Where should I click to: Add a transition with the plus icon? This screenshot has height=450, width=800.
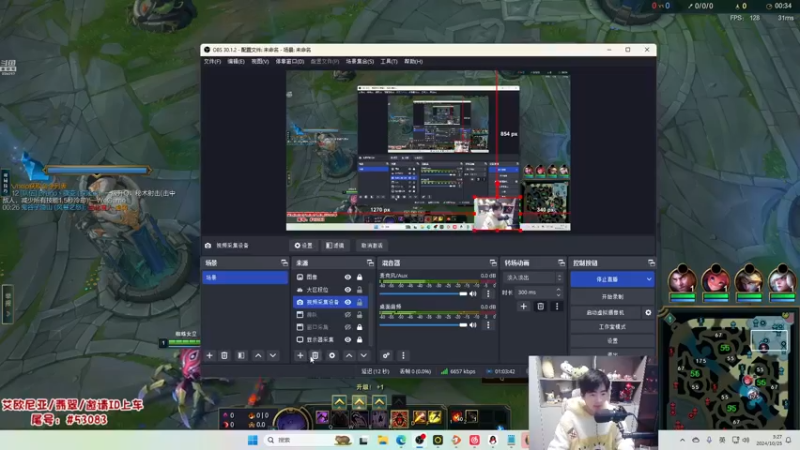[523, 306]
